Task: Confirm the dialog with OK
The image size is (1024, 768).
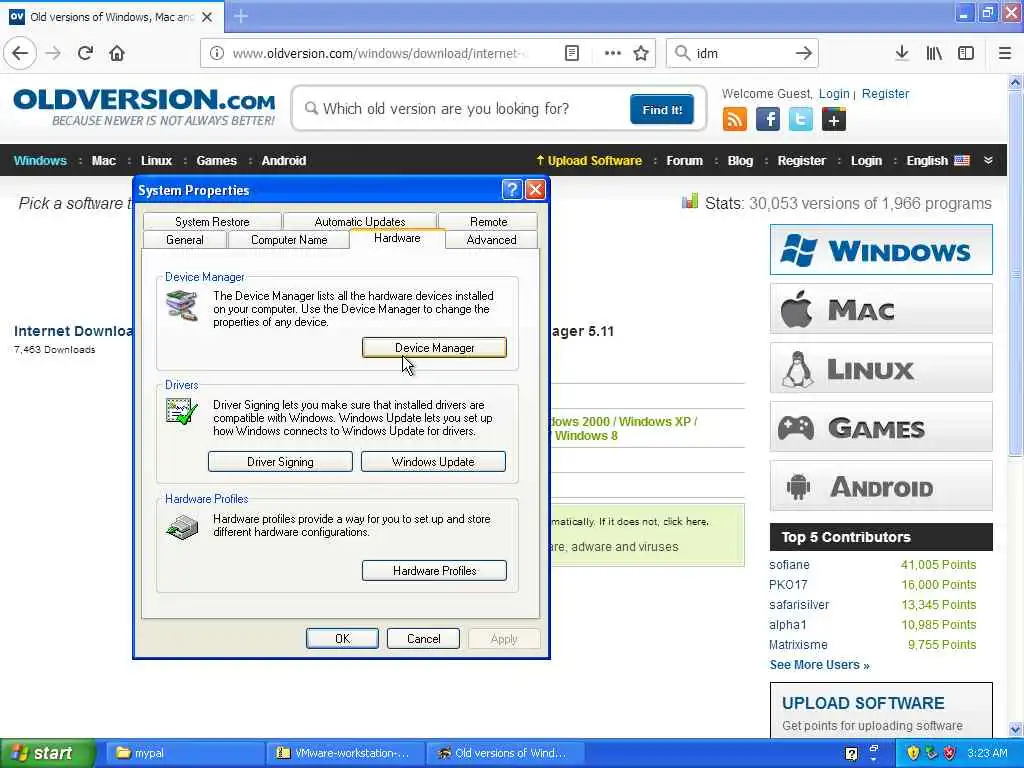Action: [342, 639]
